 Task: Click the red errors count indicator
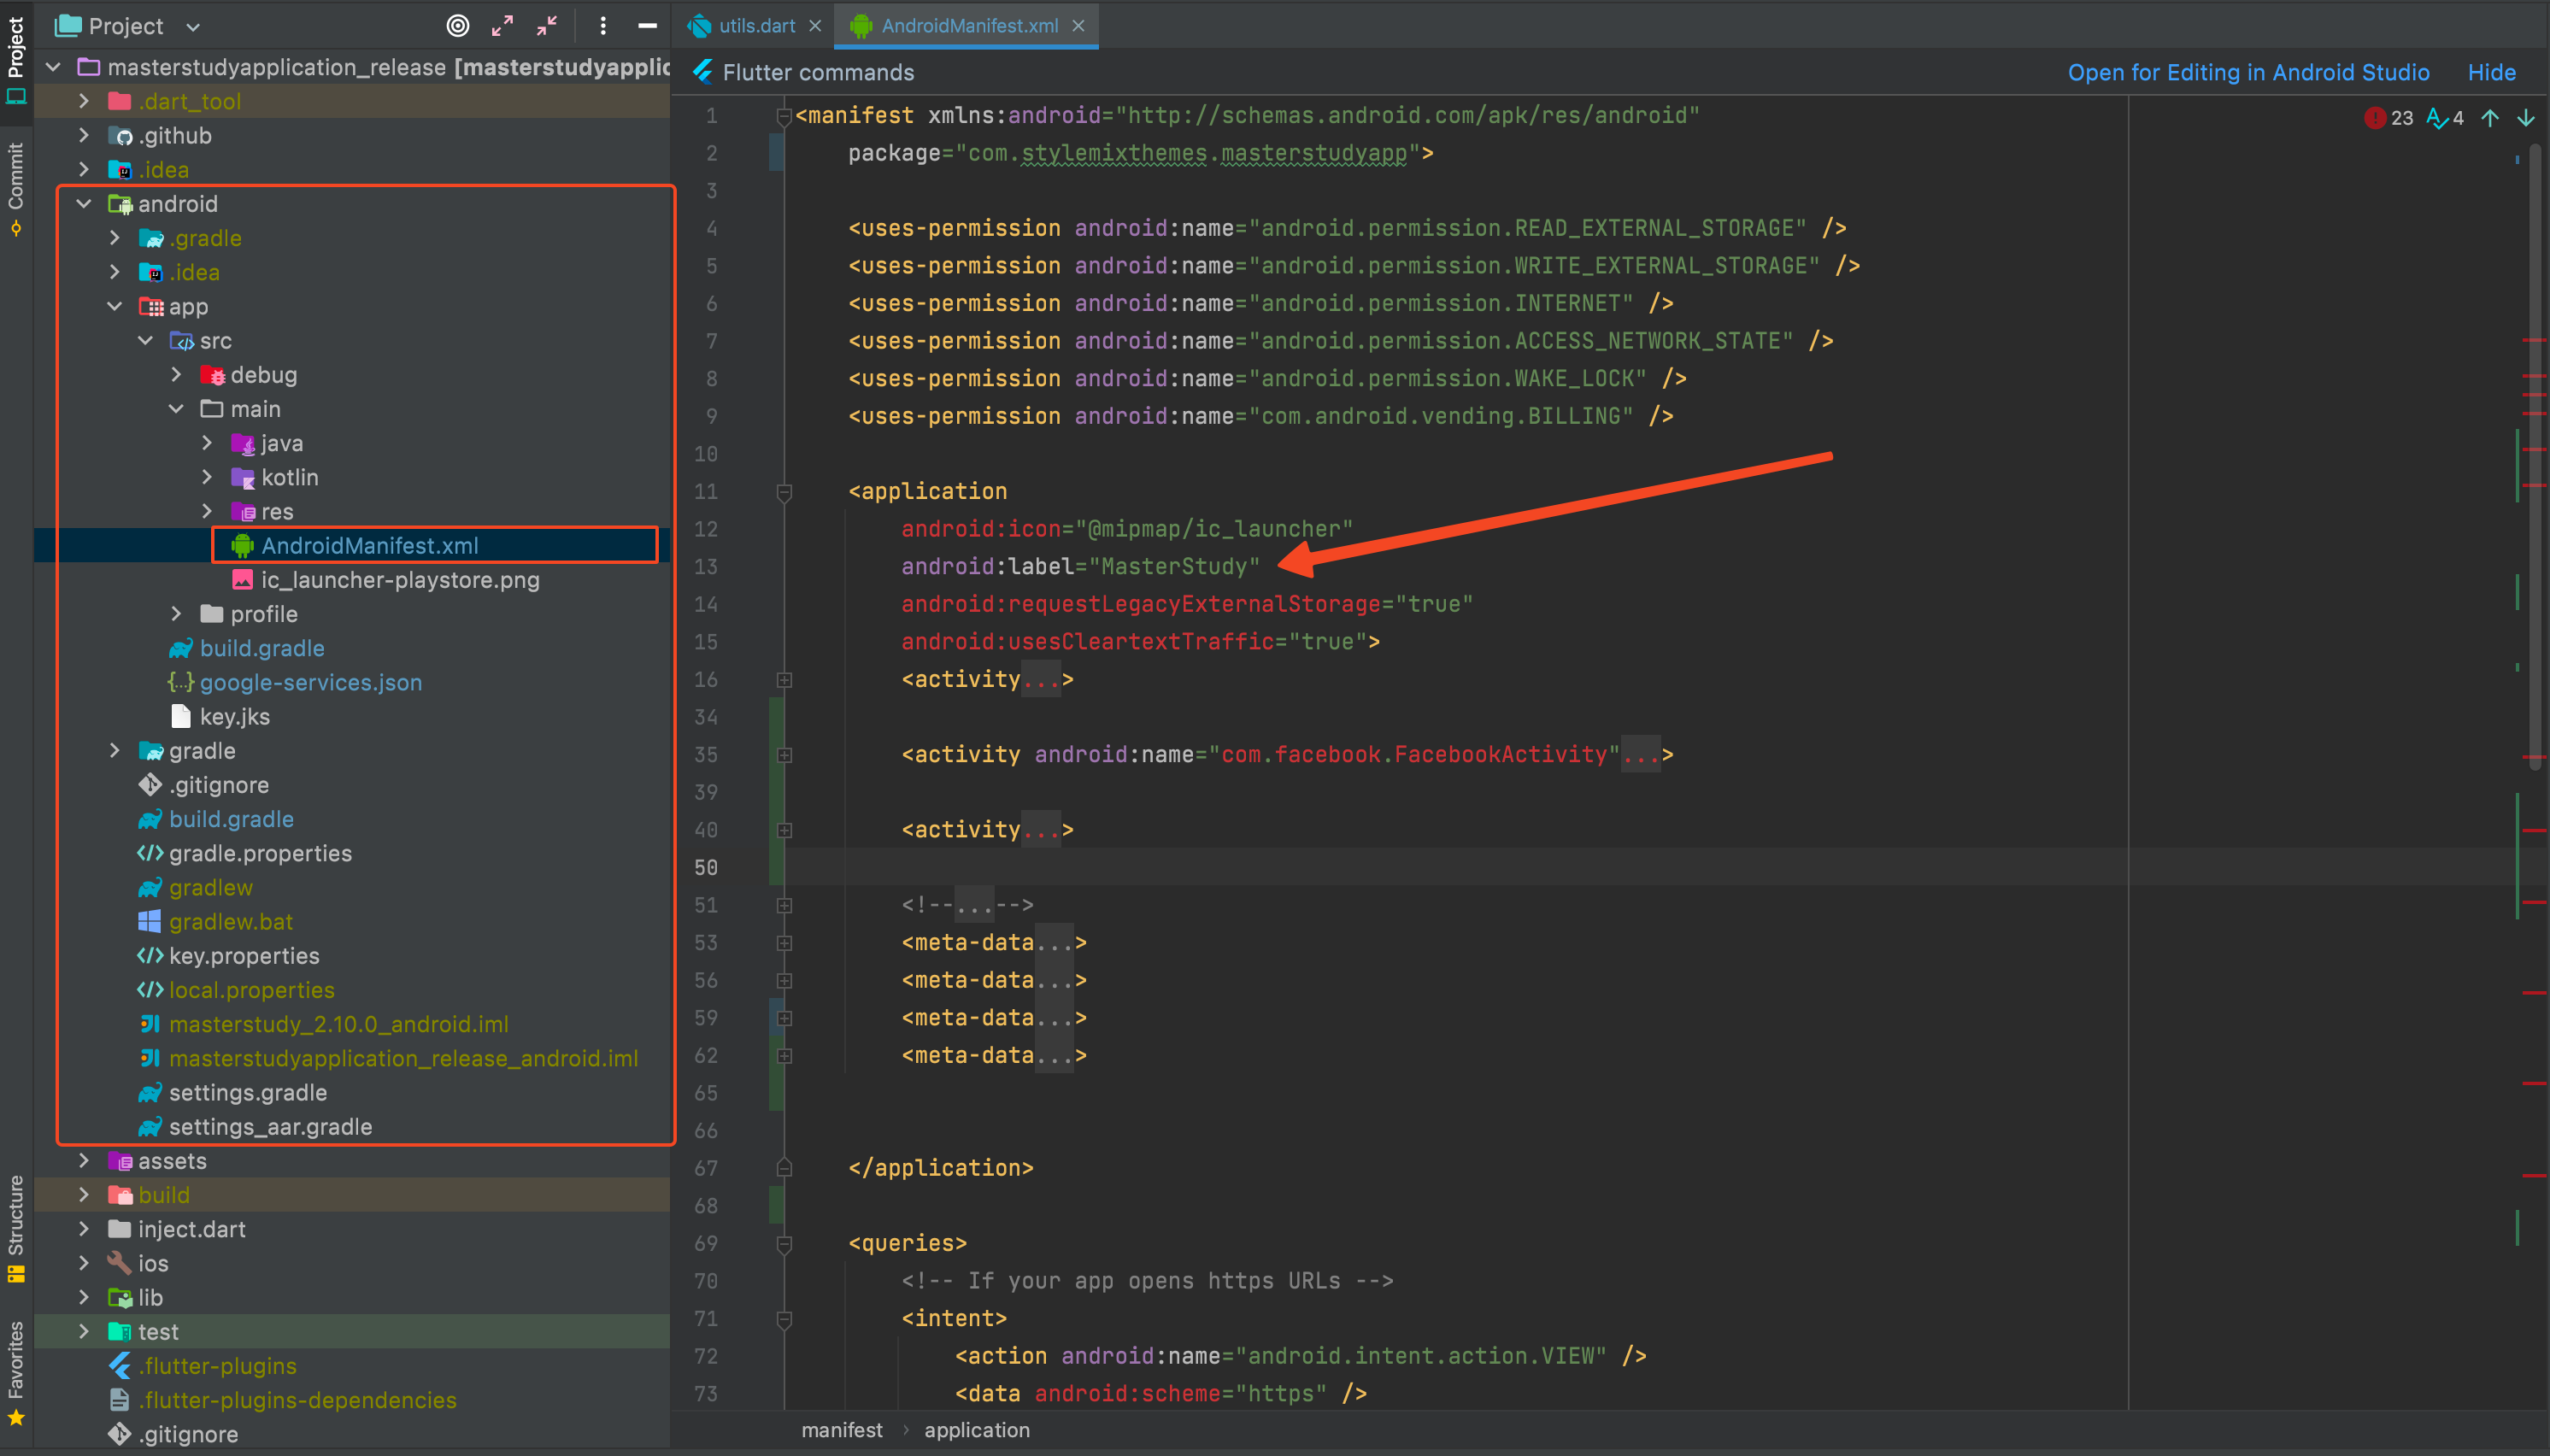(x=2388, y=118)
